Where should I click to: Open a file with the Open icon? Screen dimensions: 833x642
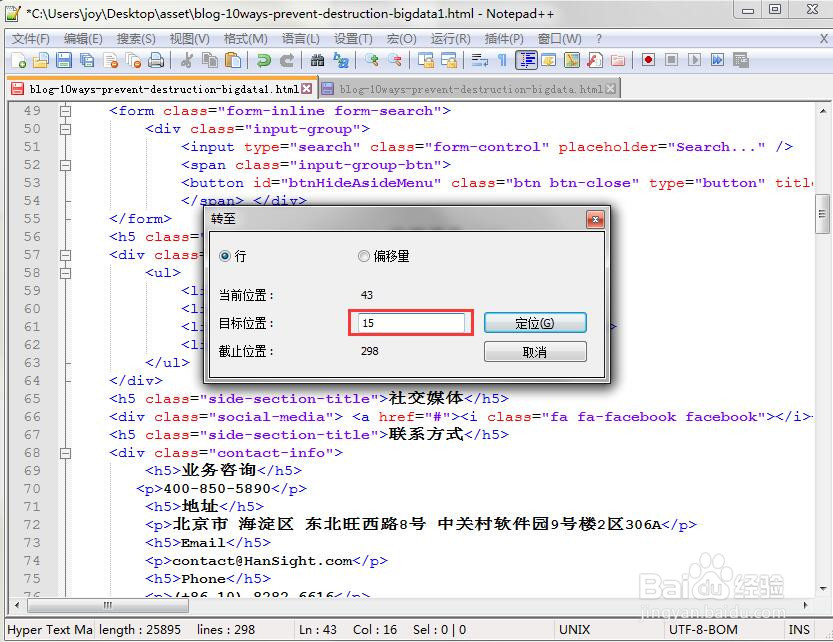tap(43, 61)
